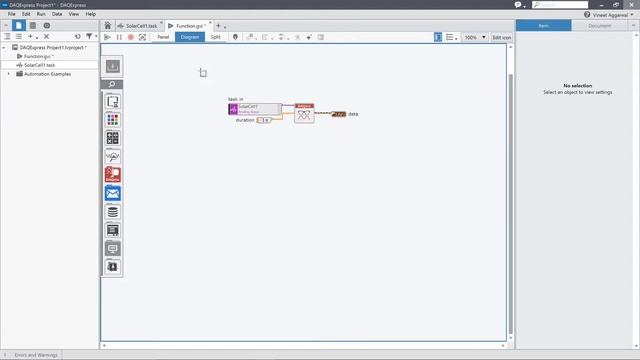This screenshot has width=640, height=360.
Task: Select SolarCell1.task in the project tree
Action: click(x=39, y=65)
